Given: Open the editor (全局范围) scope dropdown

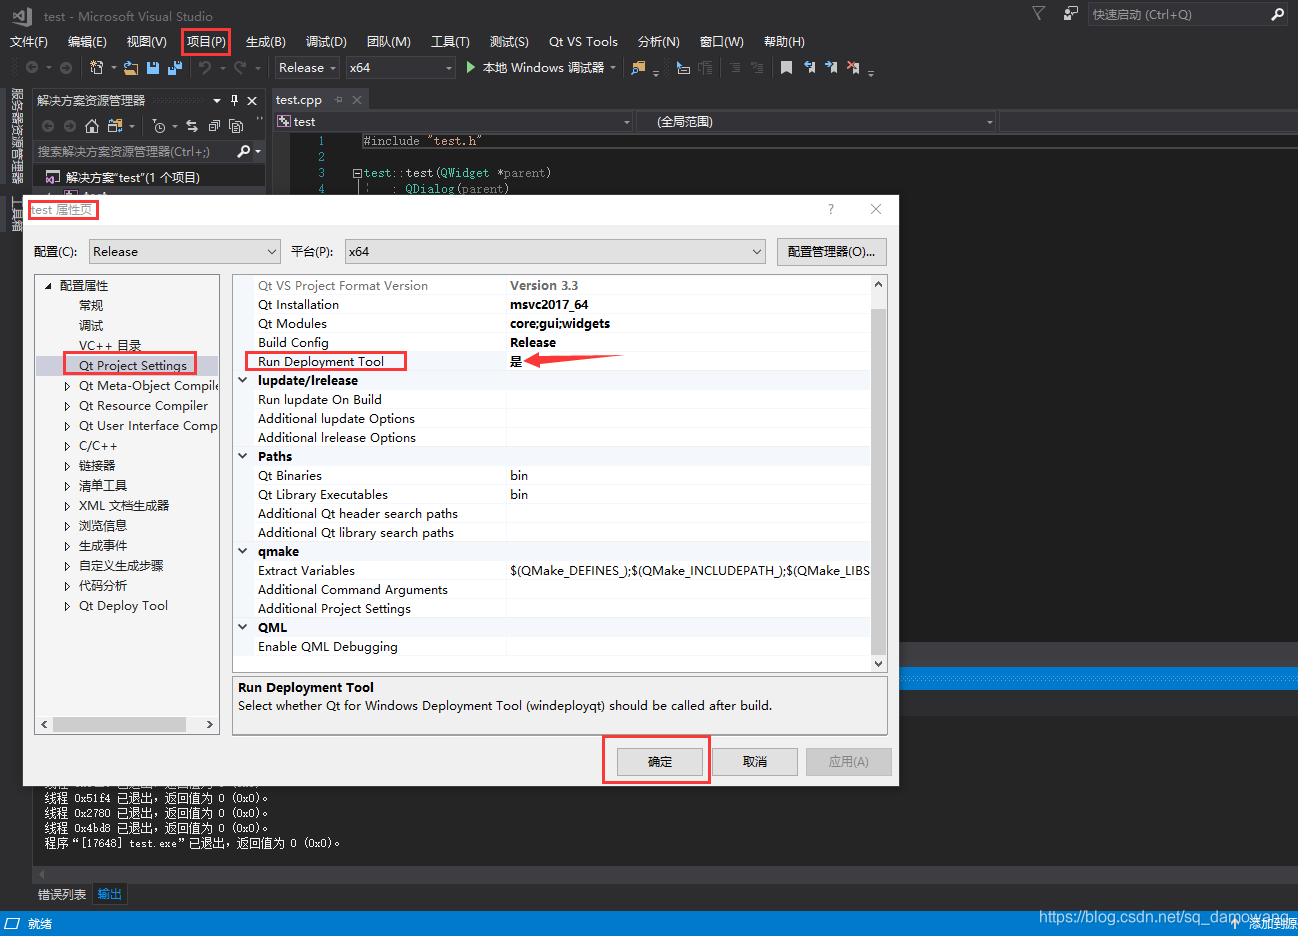Looking at the screenshot, I should click(x=816, y=121).
